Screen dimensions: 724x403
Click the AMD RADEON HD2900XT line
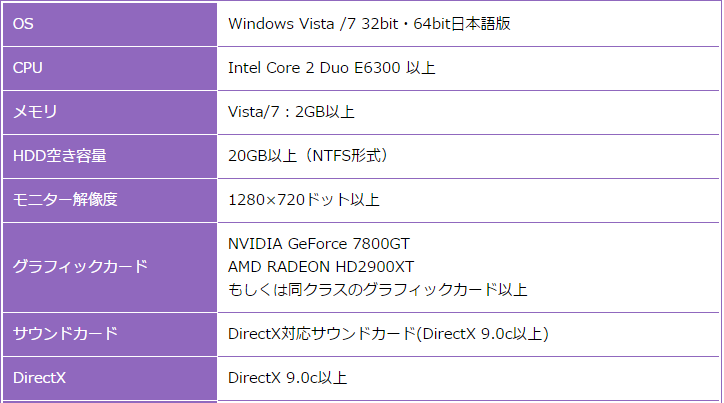coord(321,267)
